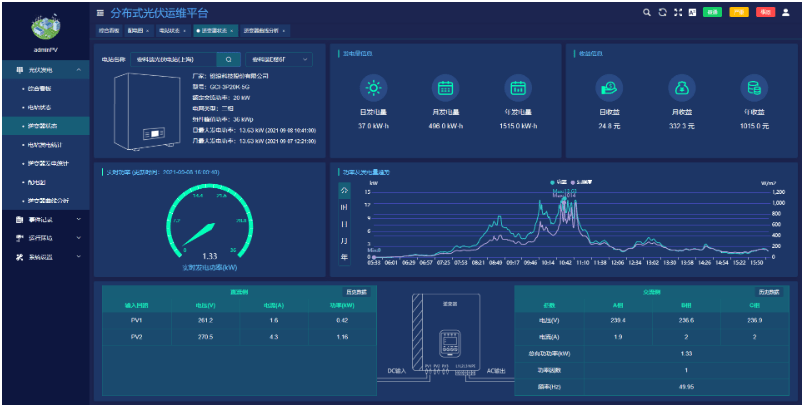Switch to the 综合看板 tab
This screenshot has width=804, height=406.
pyautogui.click(x=108, y=32)
